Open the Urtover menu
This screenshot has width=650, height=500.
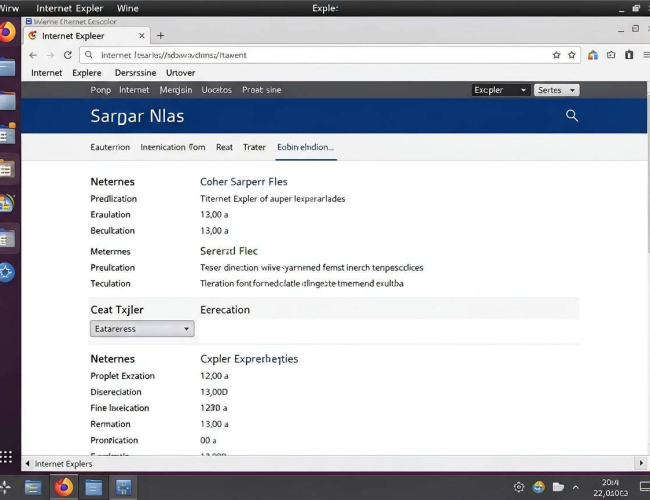click(180, 73)
